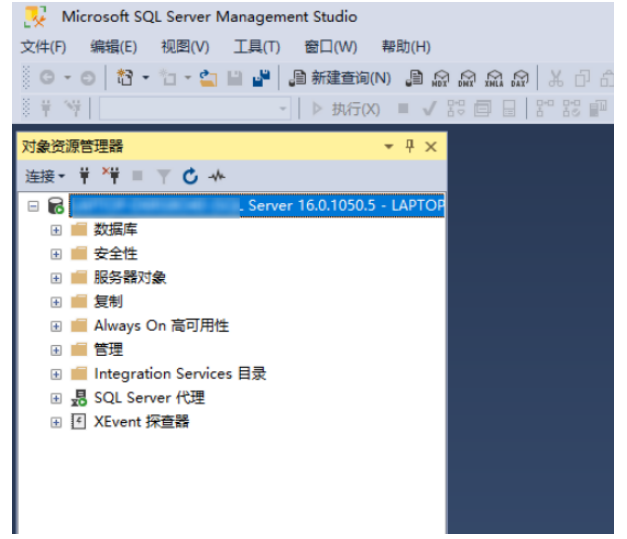Open the 文件(F) menu

[43, 47]
